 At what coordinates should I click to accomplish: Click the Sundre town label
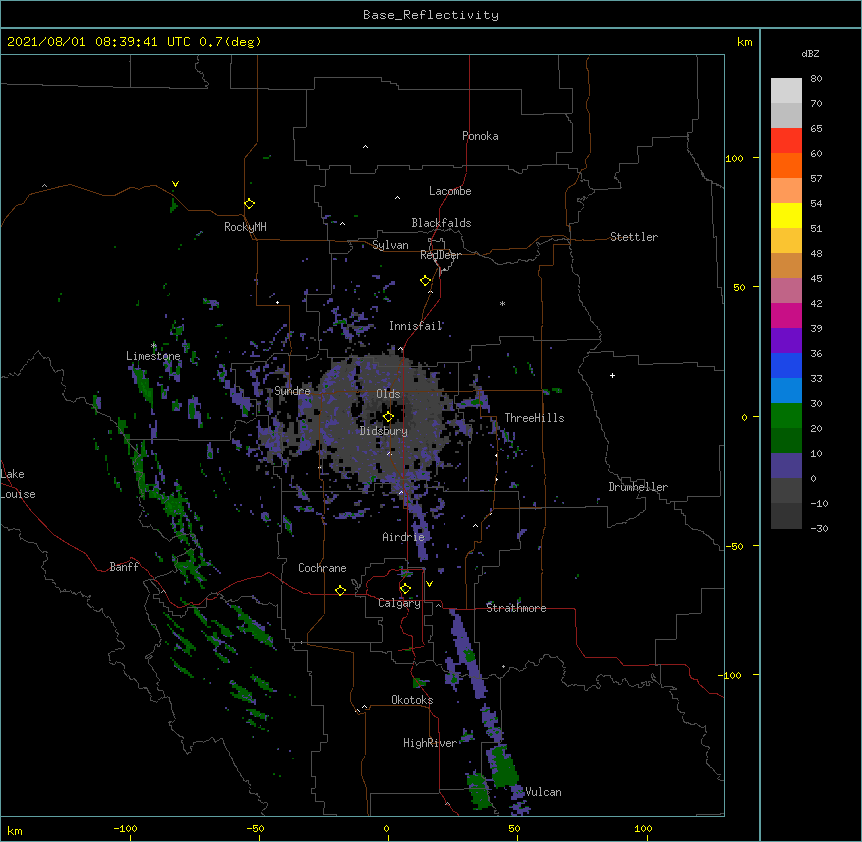(292, 391)
